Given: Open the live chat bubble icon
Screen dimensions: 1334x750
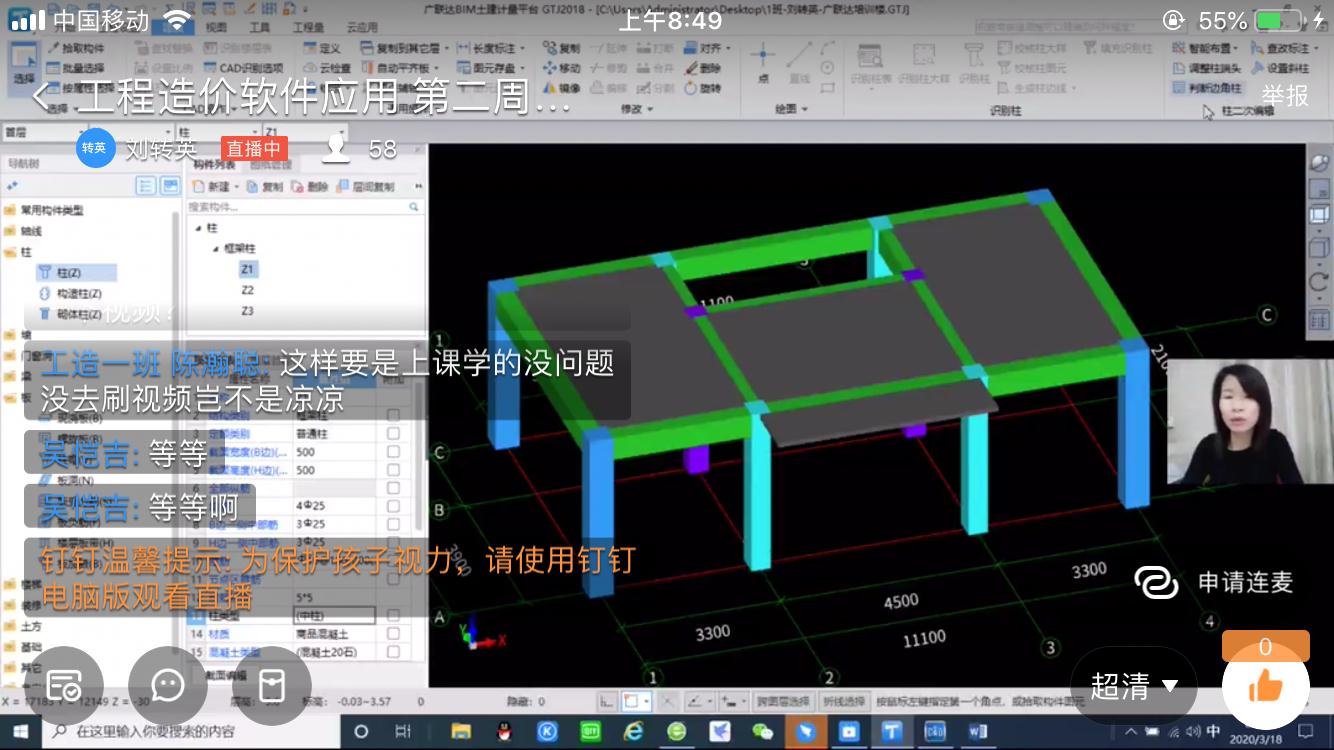Looking at the screenshot, I should [x=167, y=685].
